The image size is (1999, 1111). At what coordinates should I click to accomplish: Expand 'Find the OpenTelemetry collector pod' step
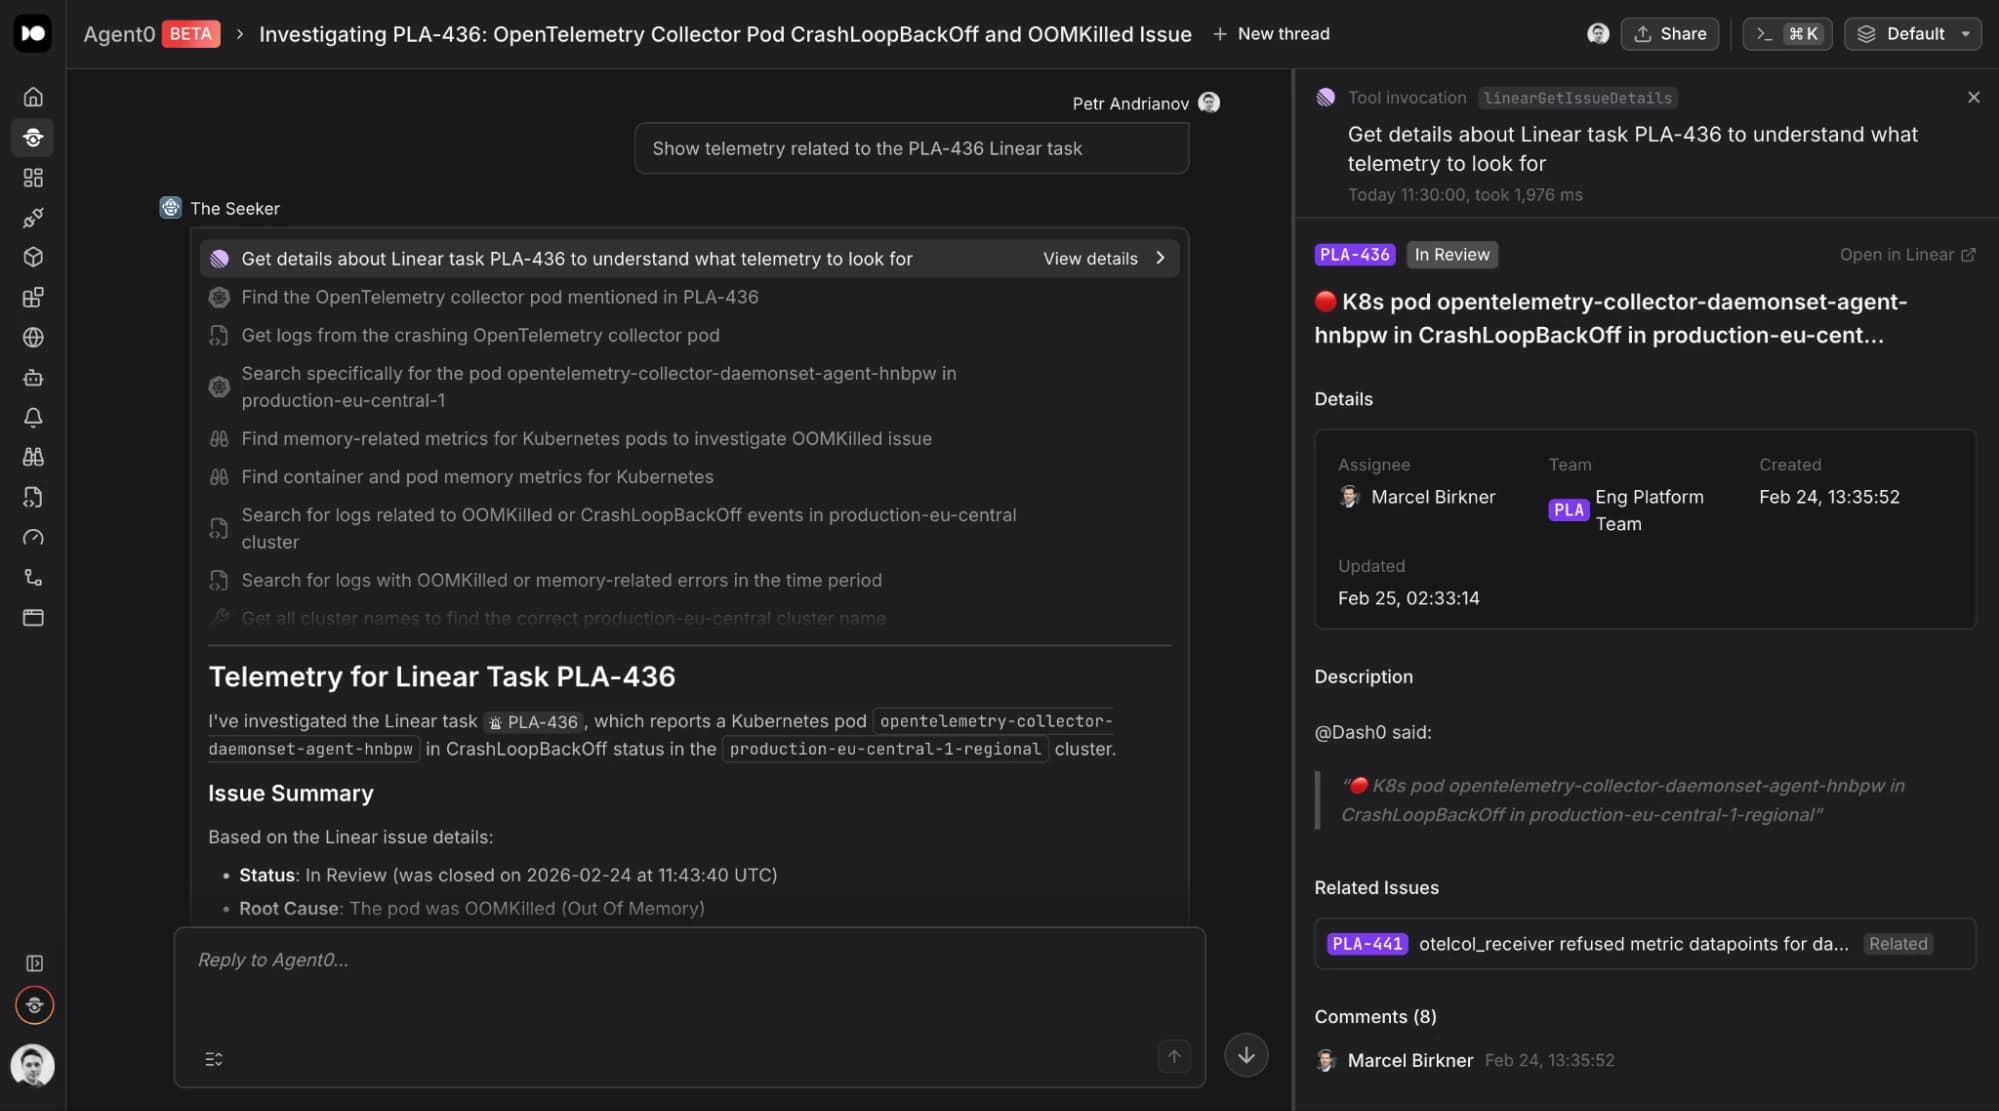pyautogui.click(x=499, y=297)
